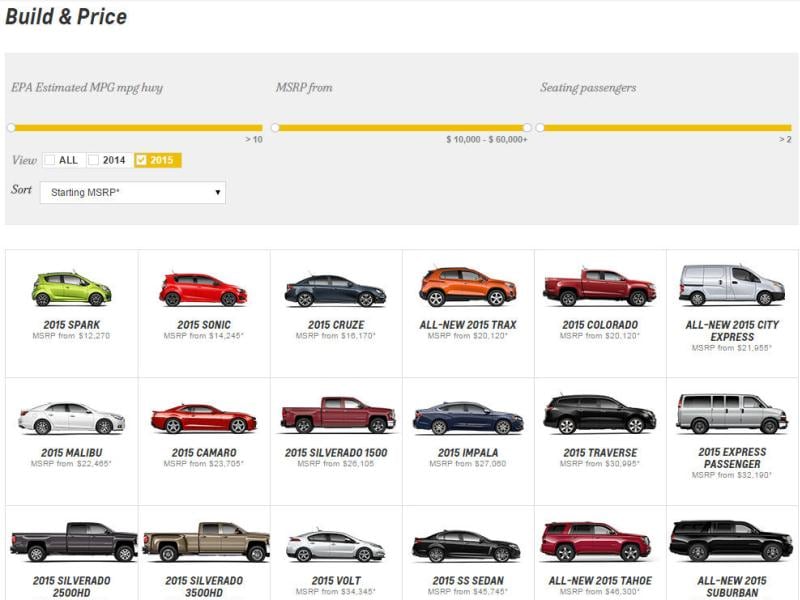Select the 2015 Silverado 1500 truck image
Viewport: 800px width, 600px height.
[x=337, y=415]
